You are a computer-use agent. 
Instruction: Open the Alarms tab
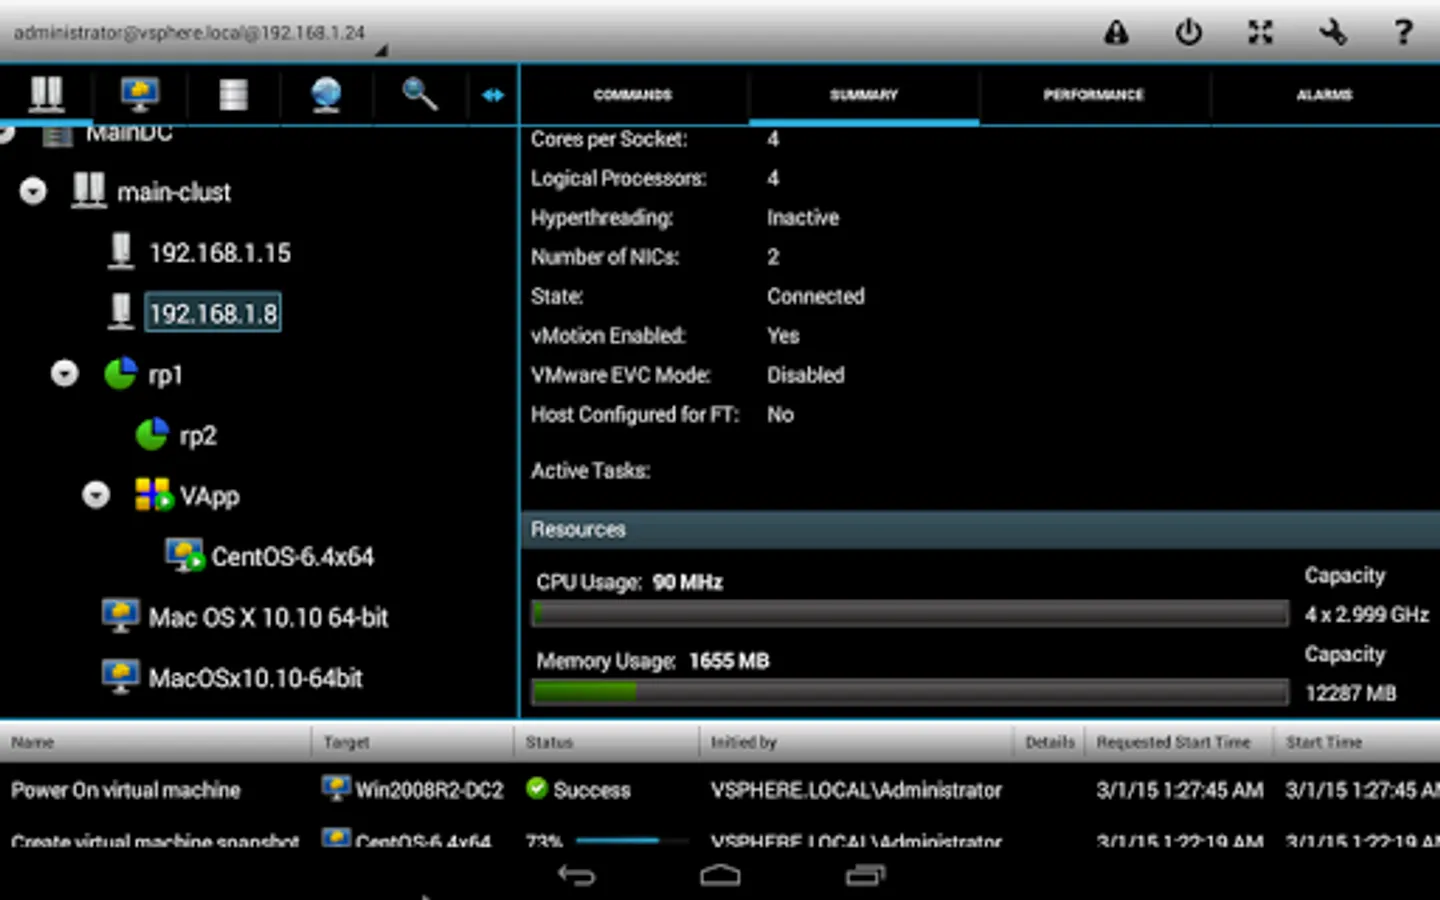coord(1325,95)
